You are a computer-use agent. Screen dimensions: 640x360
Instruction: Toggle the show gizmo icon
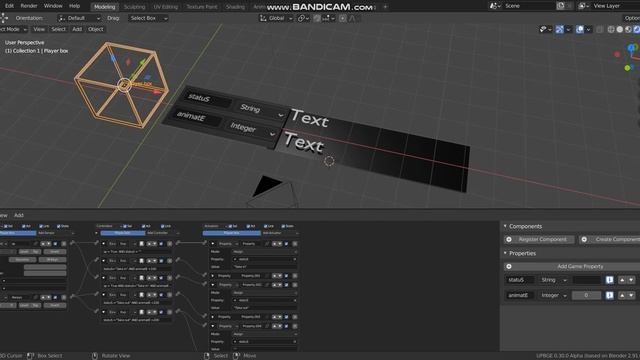[x=560, y=29]
